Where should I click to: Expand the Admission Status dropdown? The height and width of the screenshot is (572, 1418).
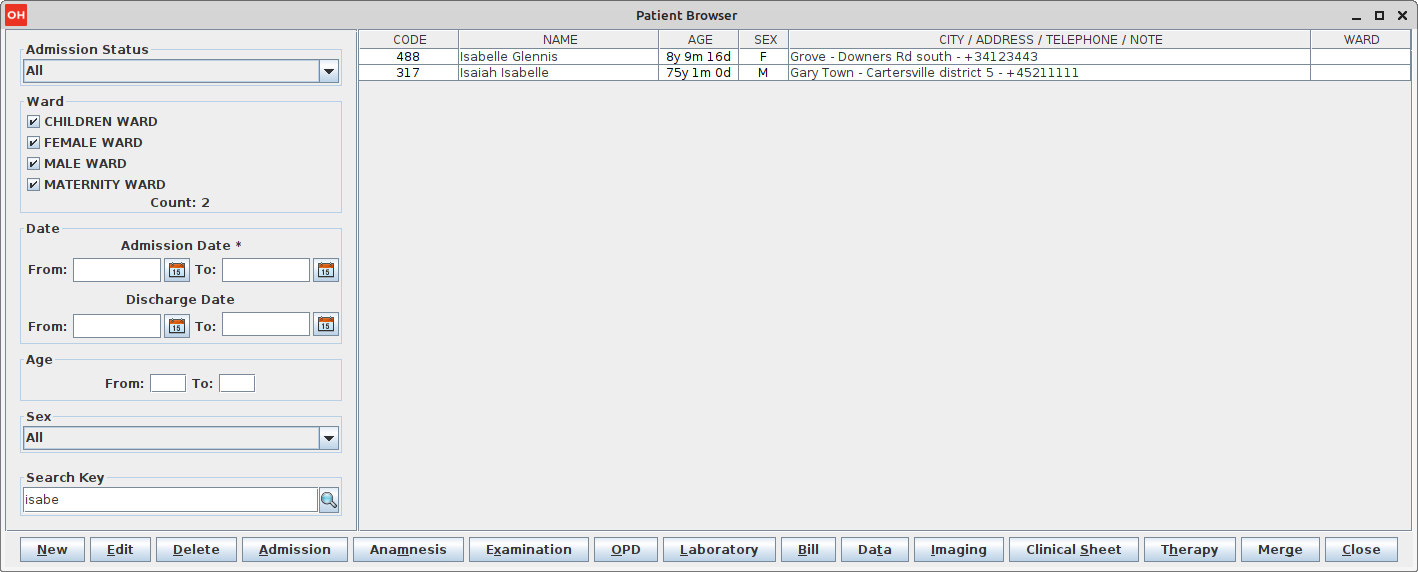pyautogui.click(x=328, y=71)
